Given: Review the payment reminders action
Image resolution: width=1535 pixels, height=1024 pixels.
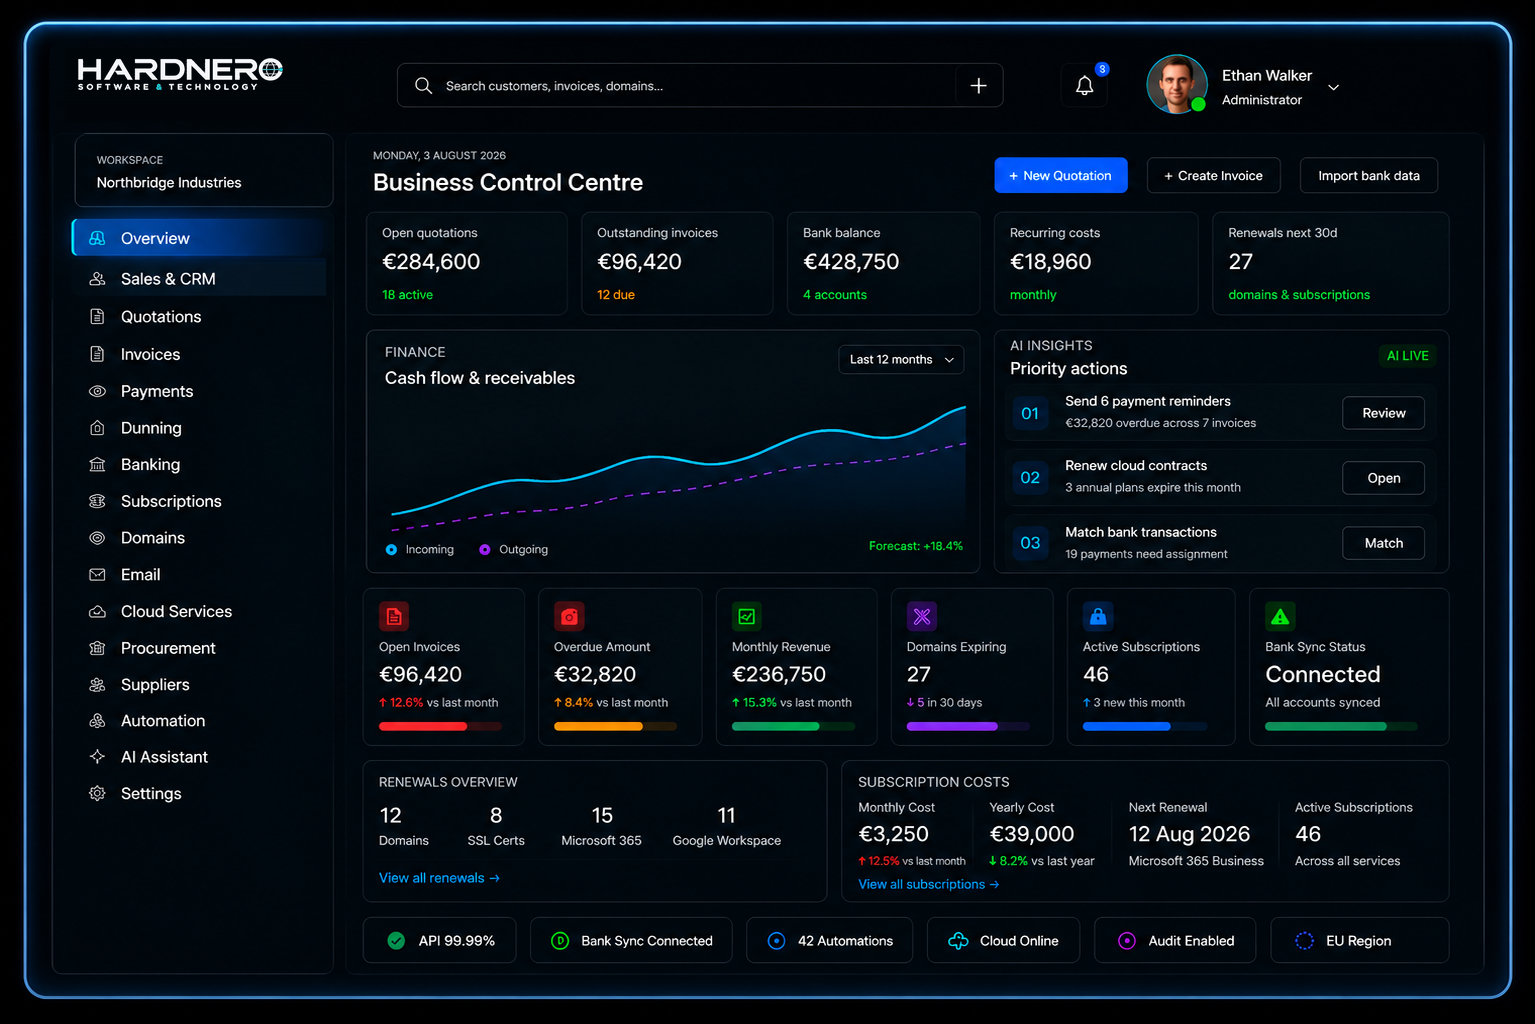Looking at the screenshot, I should point(1383,413).
